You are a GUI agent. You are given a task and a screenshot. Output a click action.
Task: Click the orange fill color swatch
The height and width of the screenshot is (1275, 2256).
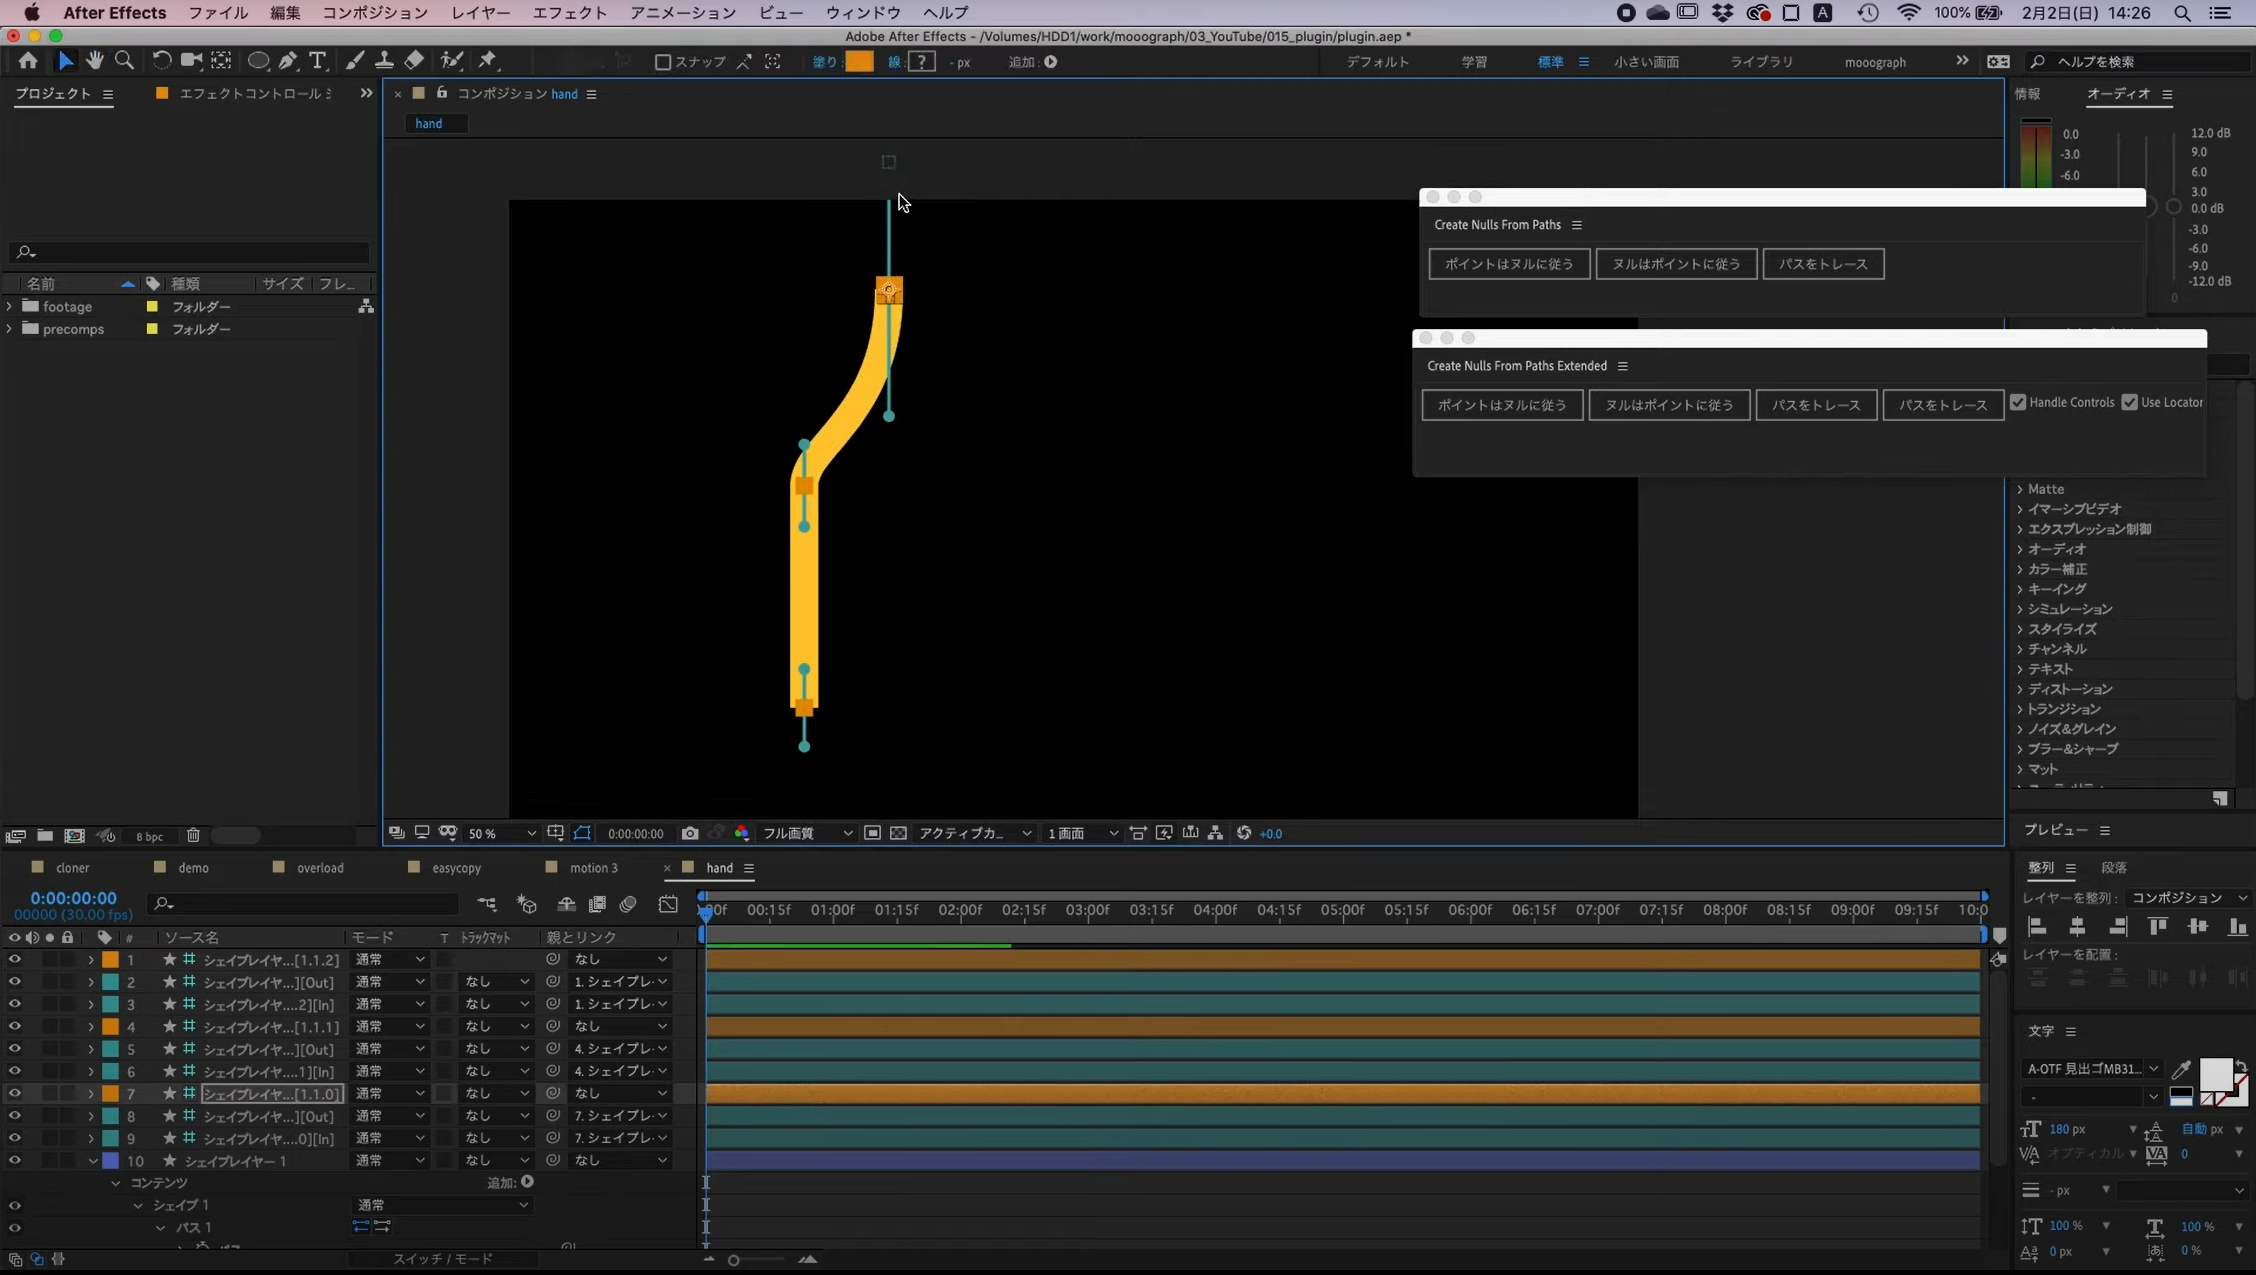(x=858, y=62)
